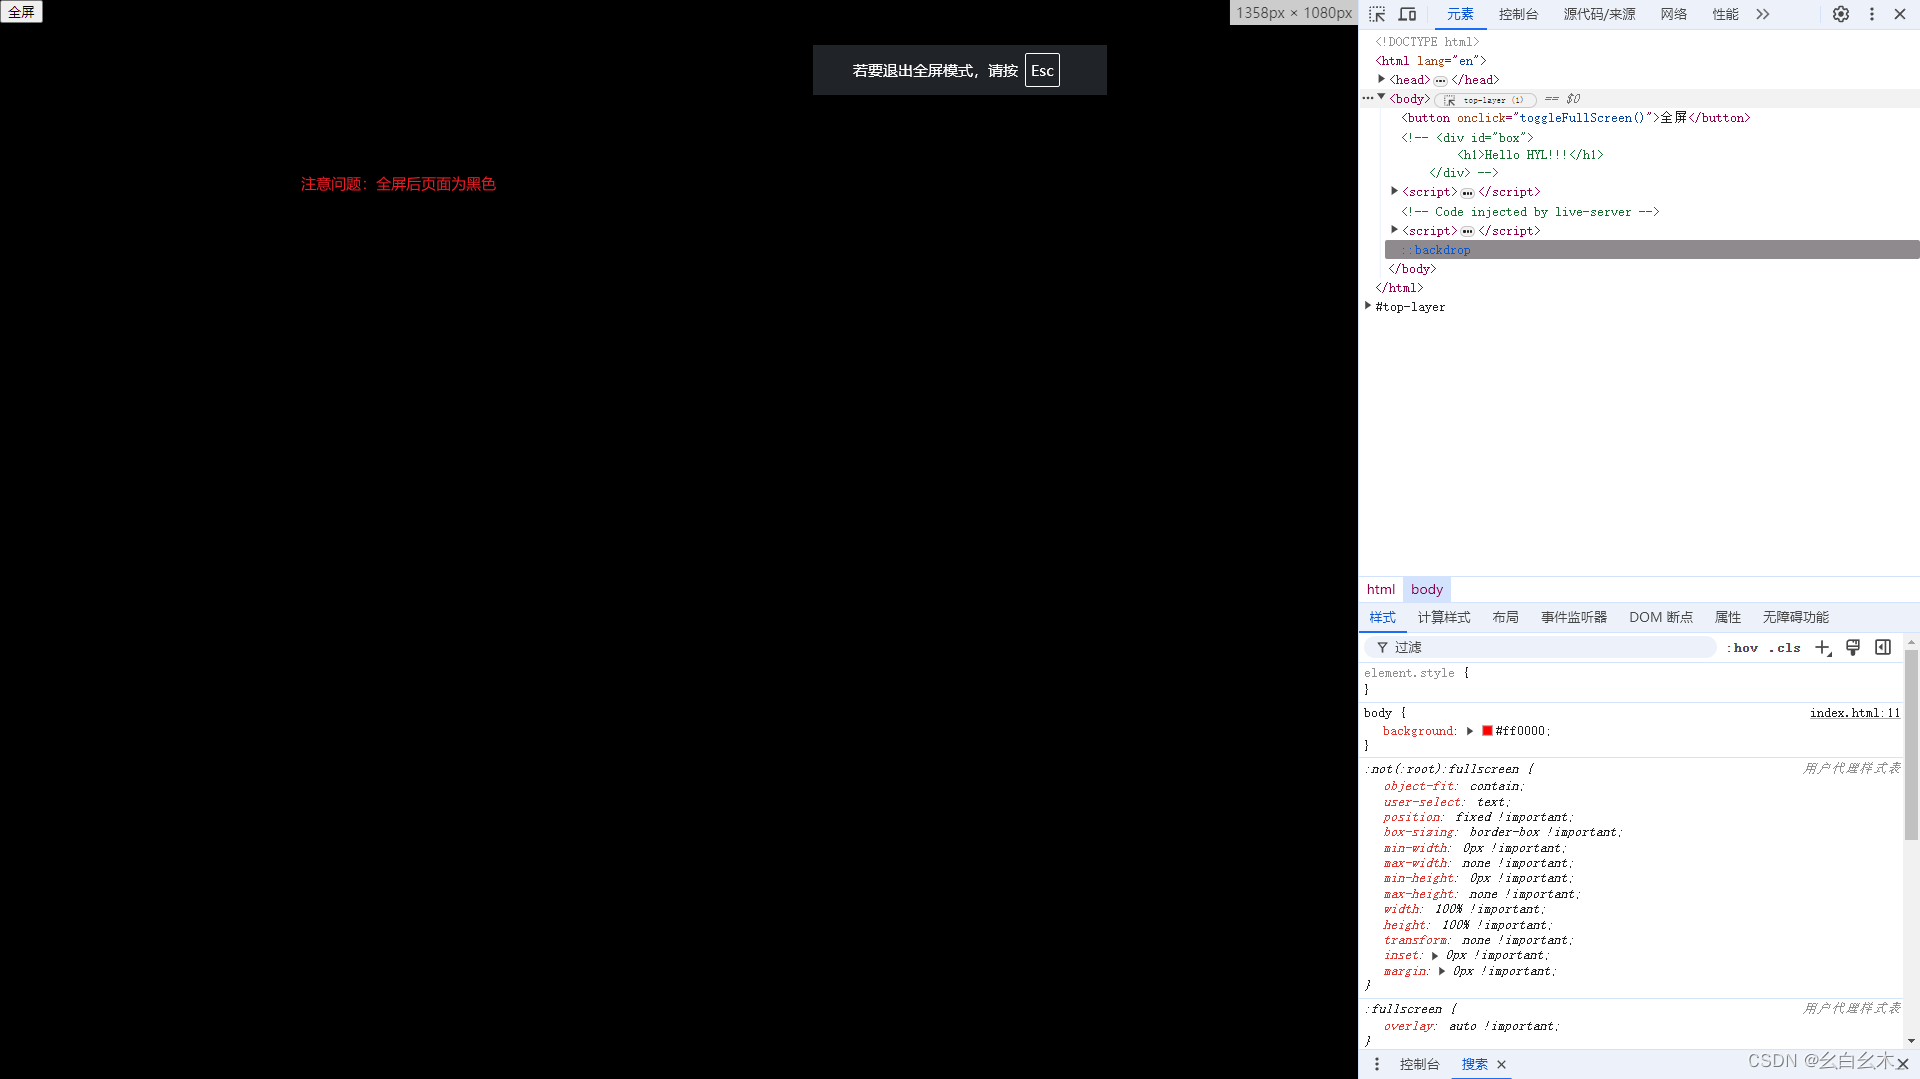The height and width of the screenshot is (1079, 1920).
Task: Expand the margin property triangle
Action: pos(1442,971)
